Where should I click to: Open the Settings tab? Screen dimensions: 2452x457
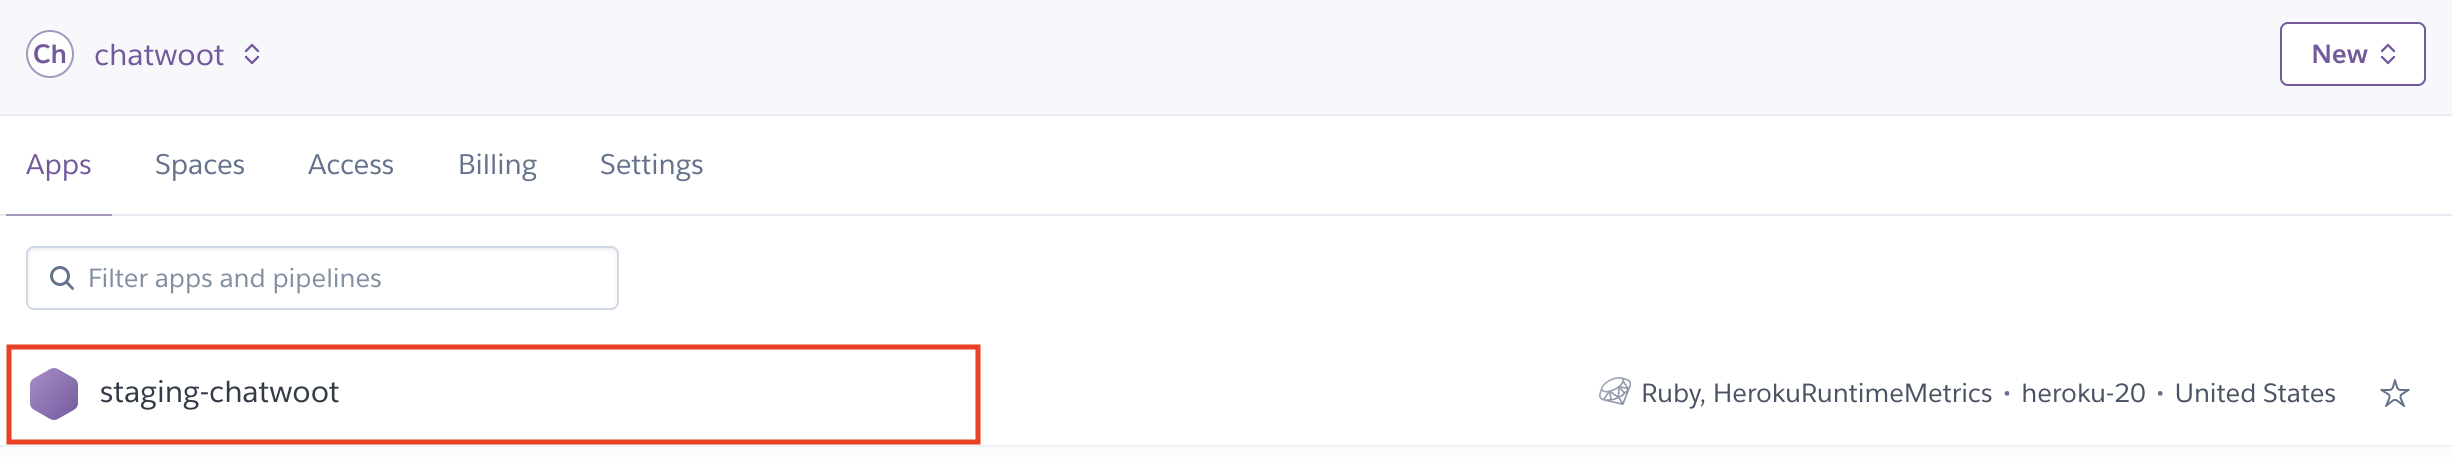point(651,164)
